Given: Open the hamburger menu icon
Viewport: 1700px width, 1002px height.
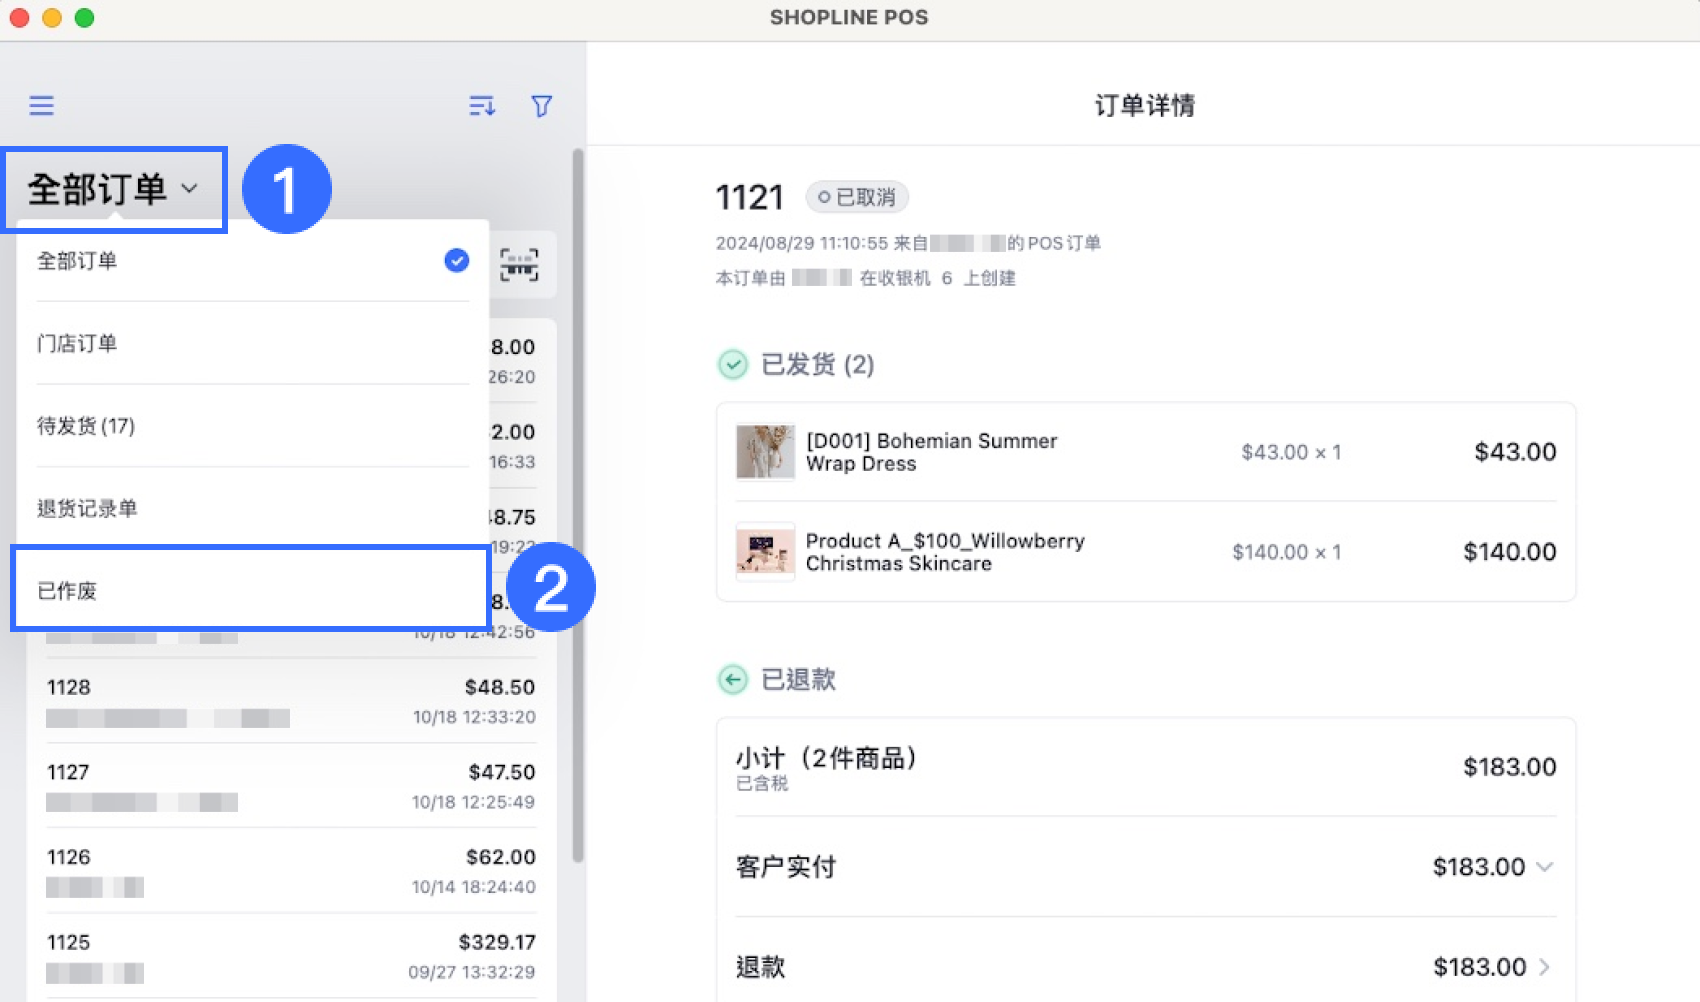Looking at the screenshot, I should coord(41,106).
